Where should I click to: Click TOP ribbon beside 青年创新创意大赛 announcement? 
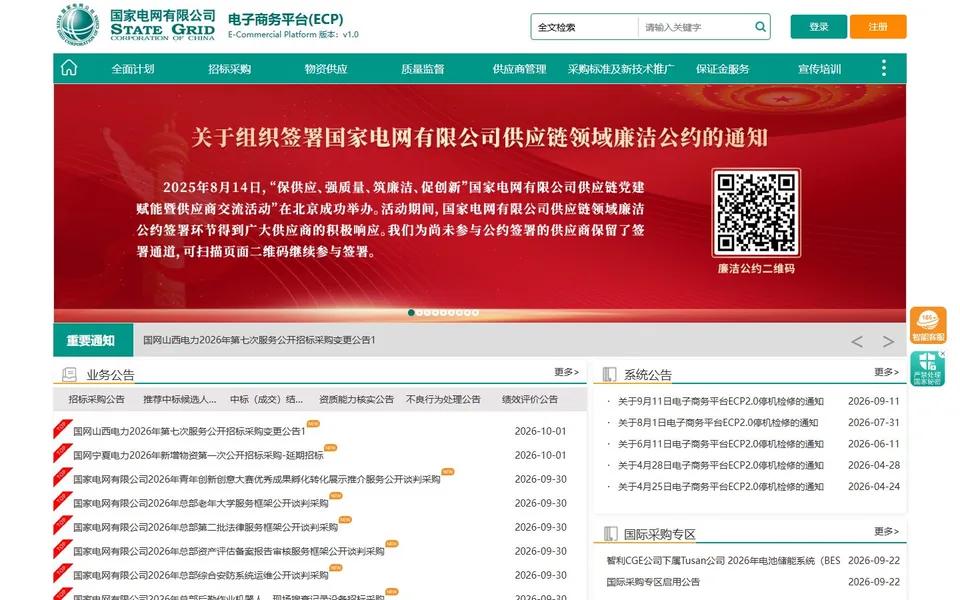(x=62, y=476)
